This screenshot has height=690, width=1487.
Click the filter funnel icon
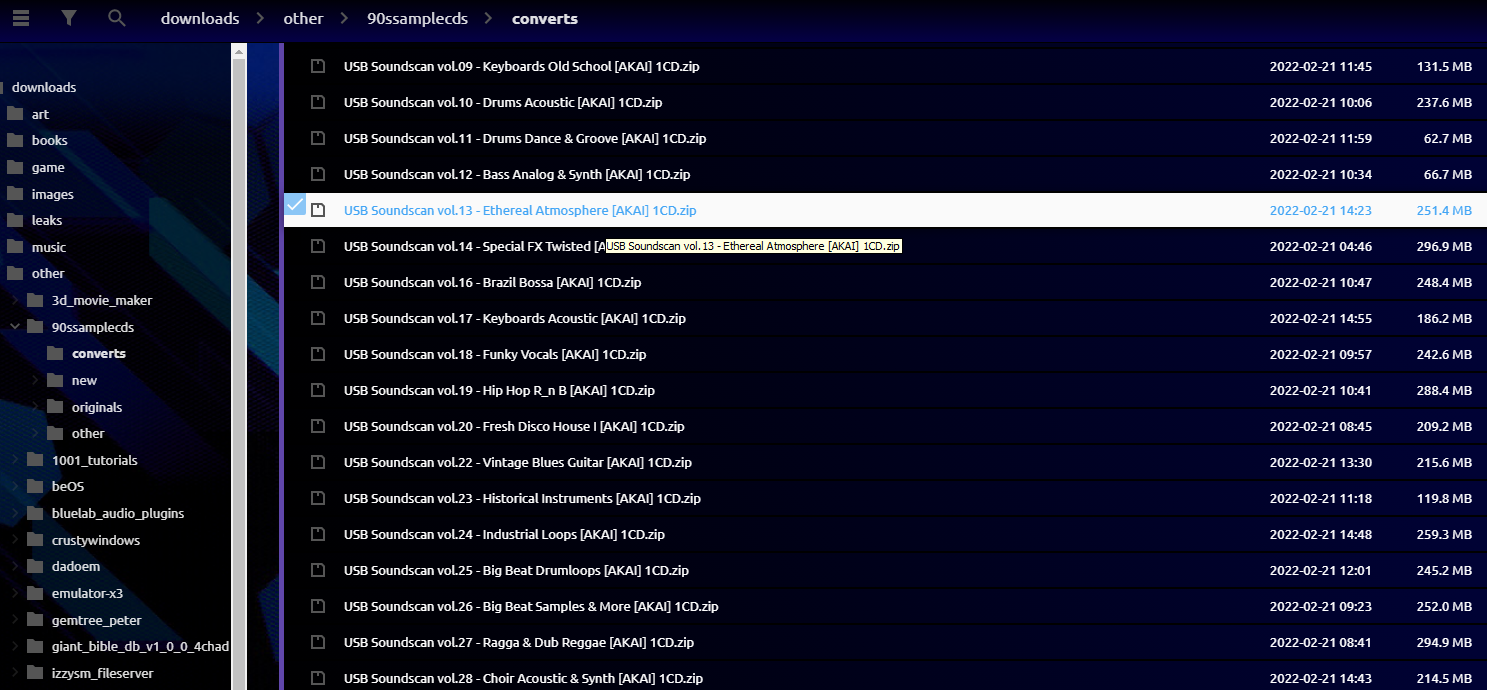tap(68, 18)
